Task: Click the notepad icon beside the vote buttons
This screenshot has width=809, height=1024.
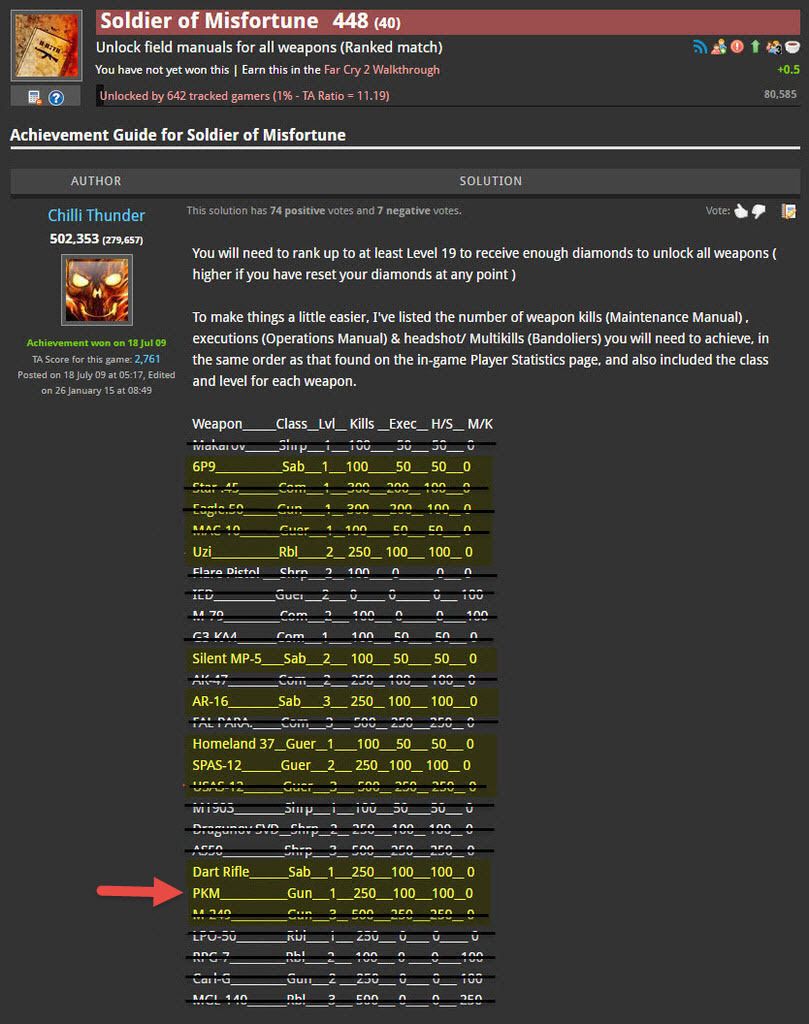Action: tap(789, 211)
